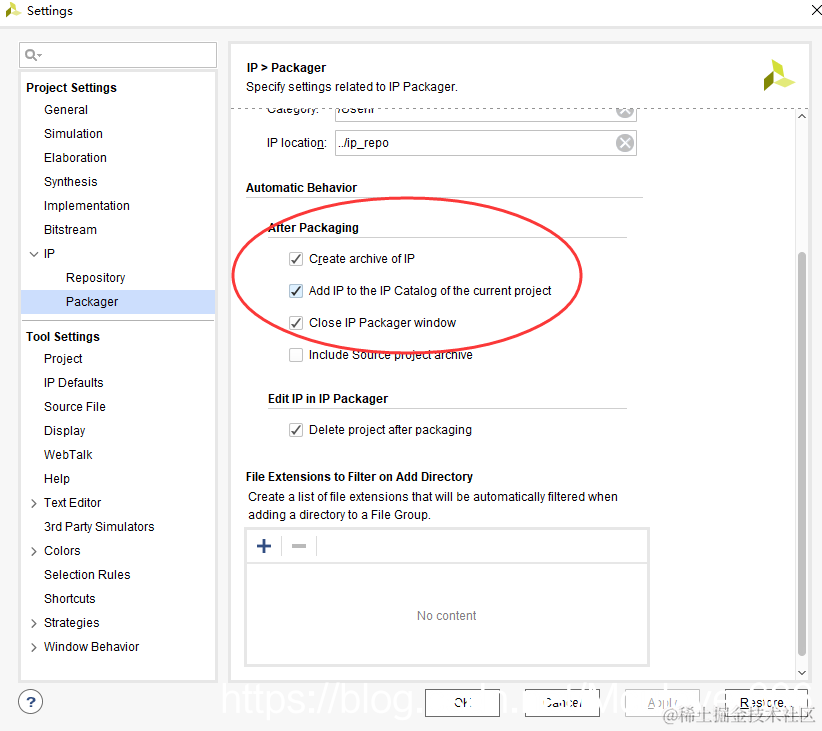Clear the Category field with X icon

point(624,112)
